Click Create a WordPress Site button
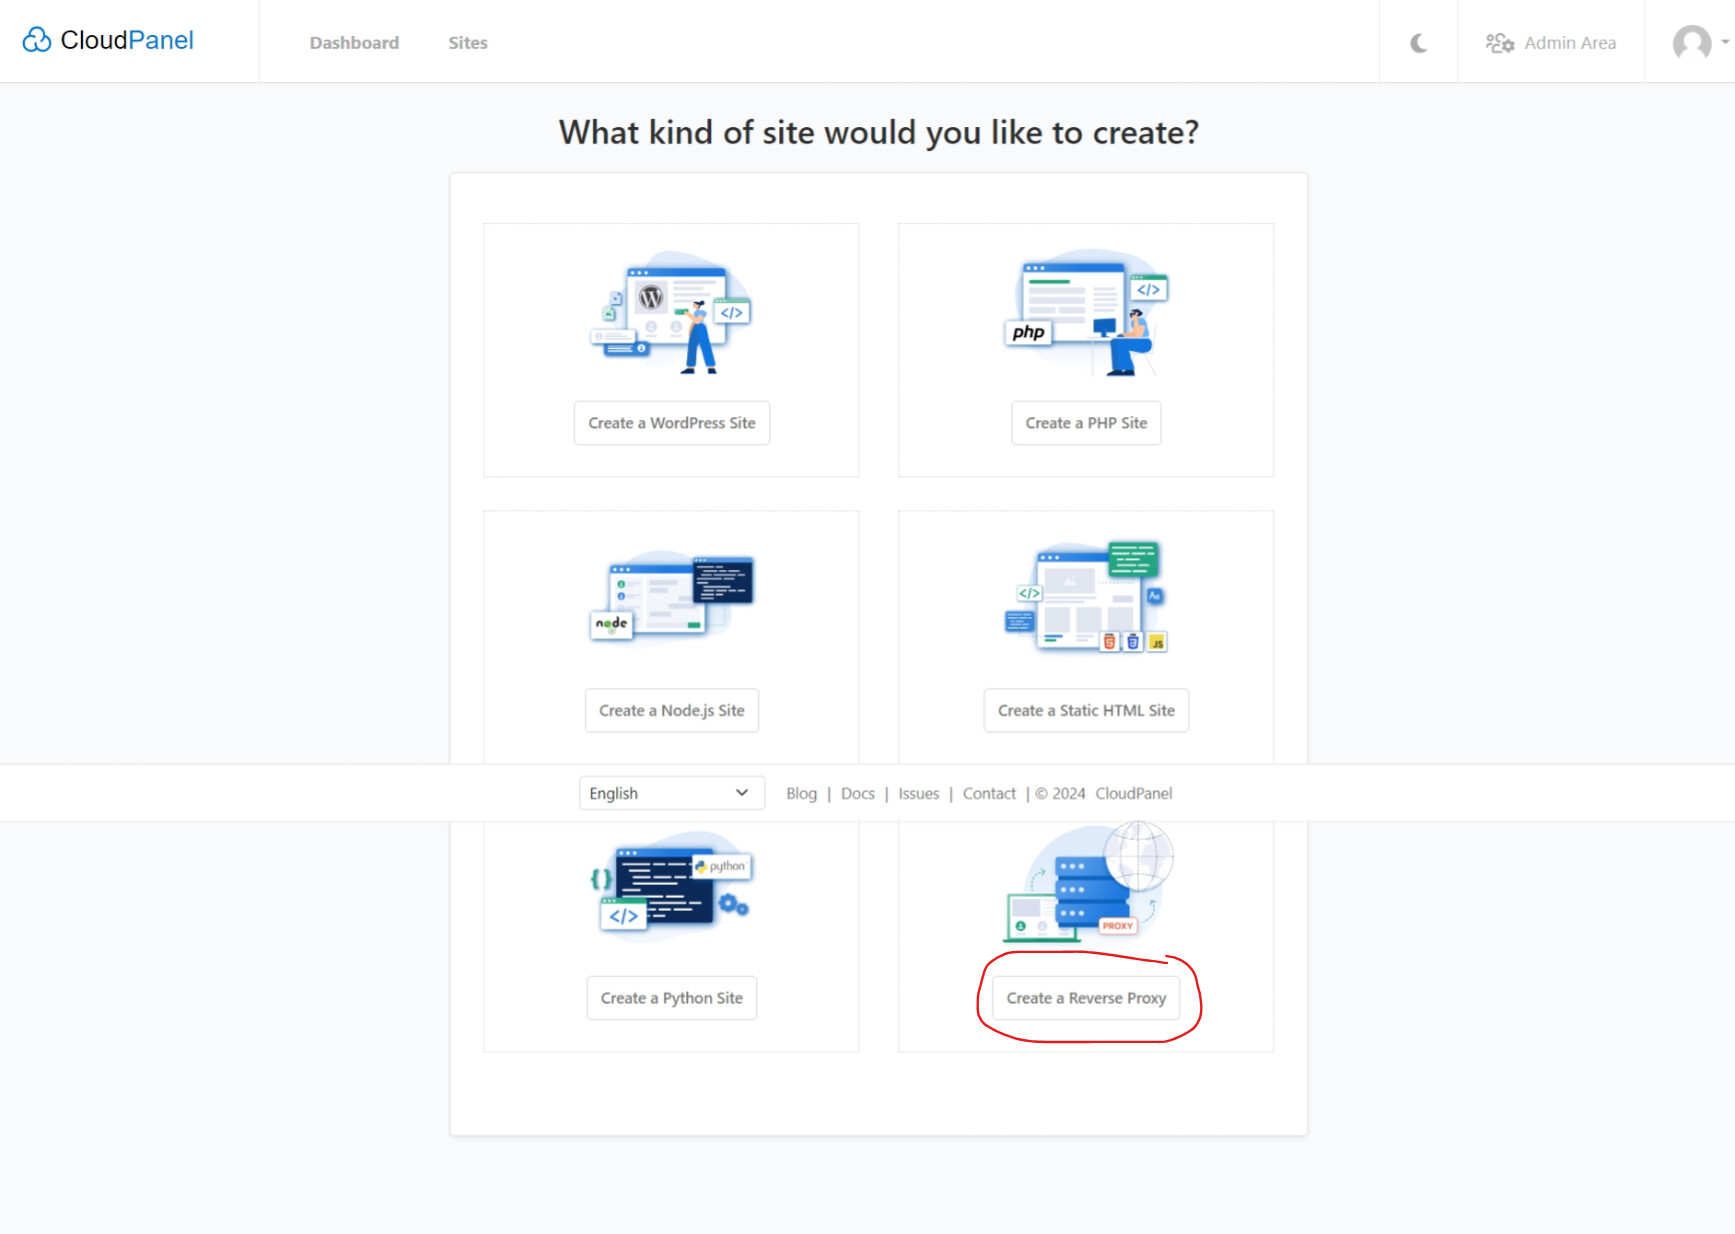 click(x=672, y=423)
